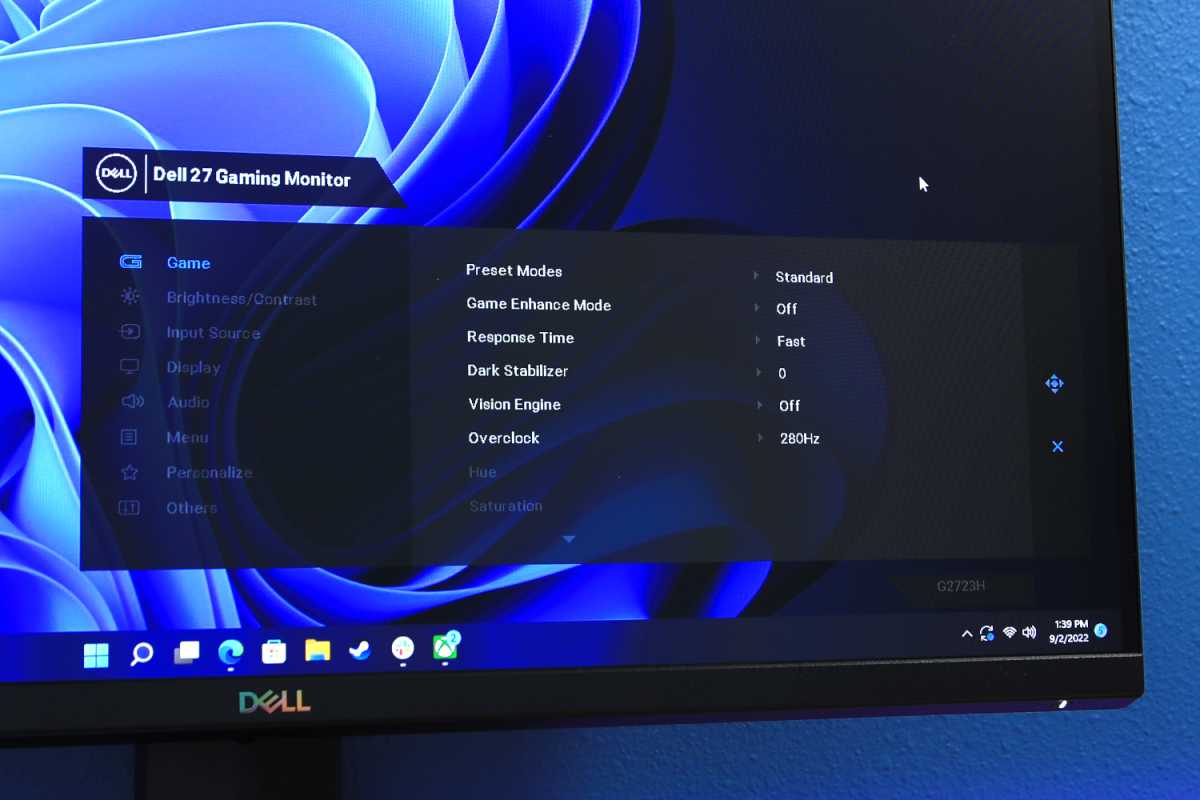
Task: Expand the Response Time arrow
Action: (x=758, y=340)
